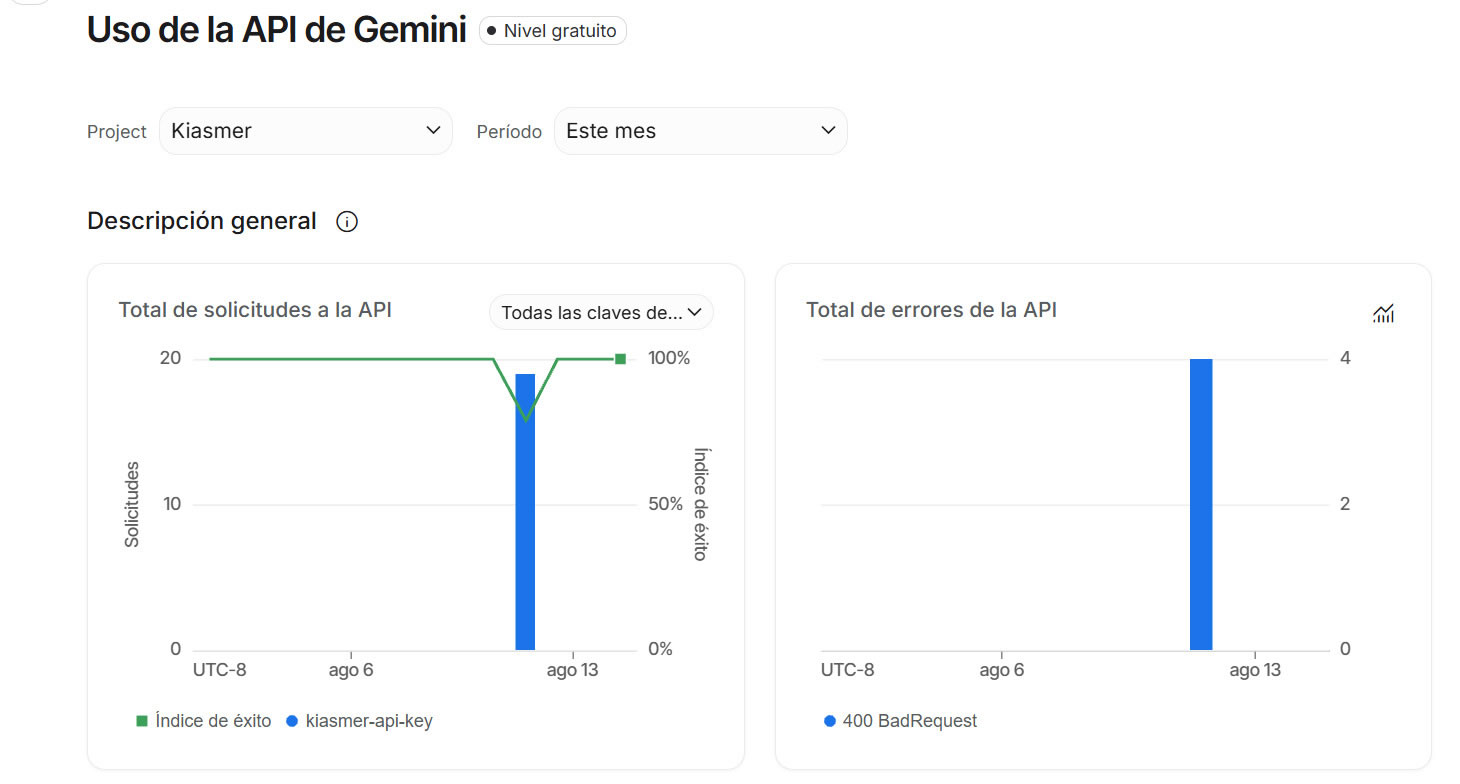Click the UTC-8 label in errores chart
This screenshot has width=1460, height=784.
pyautogui.click(x=848, y=670)
